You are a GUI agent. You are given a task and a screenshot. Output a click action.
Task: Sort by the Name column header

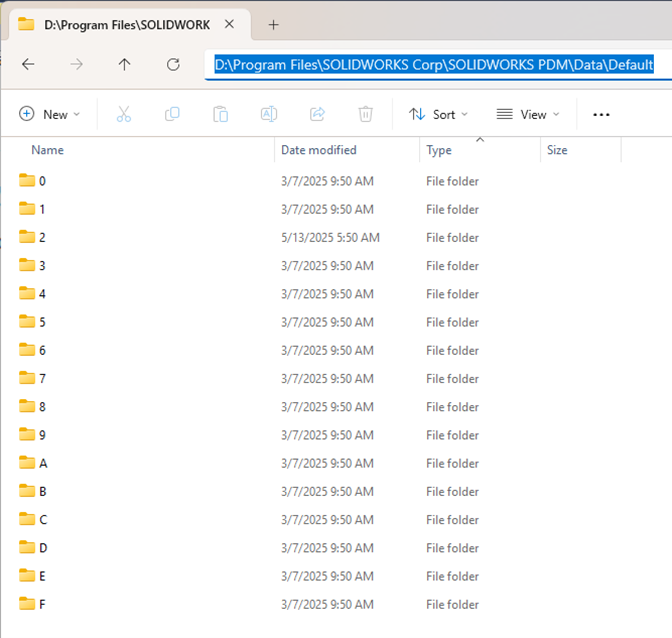click(47, 150)
